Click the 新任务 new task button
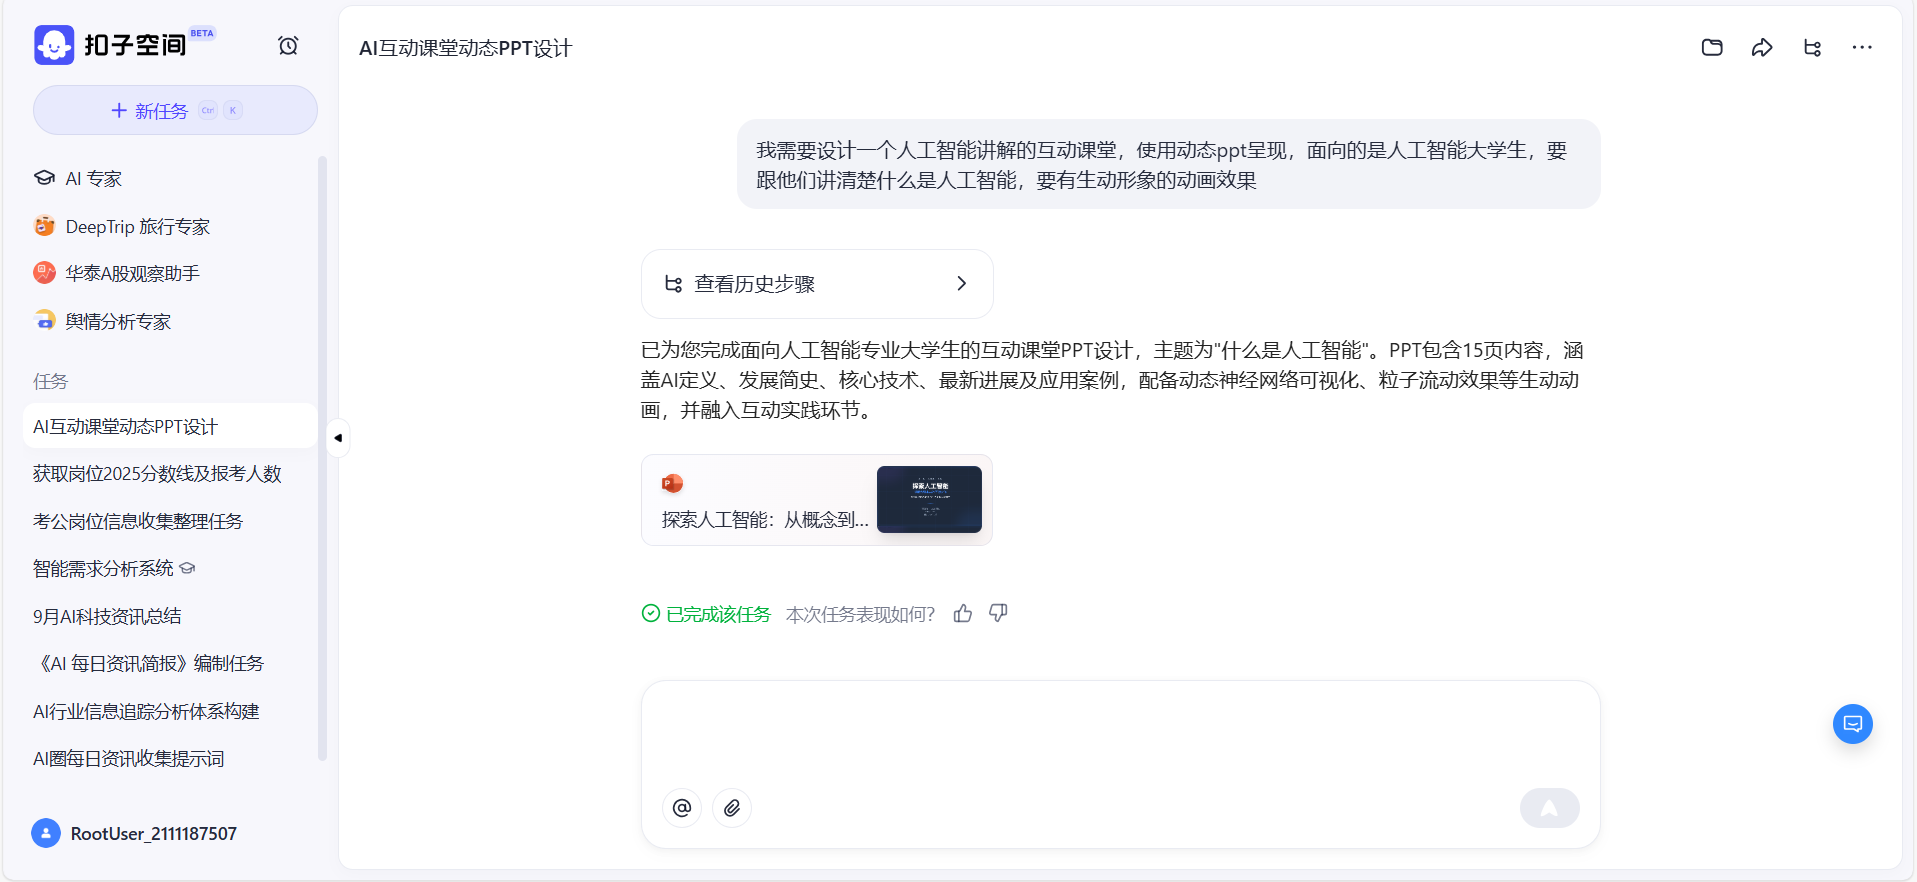 pos(175,111)
